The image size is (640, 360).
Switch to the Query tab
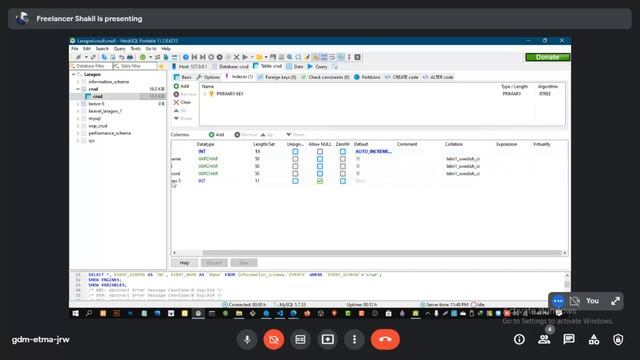[x=318, y=66]
